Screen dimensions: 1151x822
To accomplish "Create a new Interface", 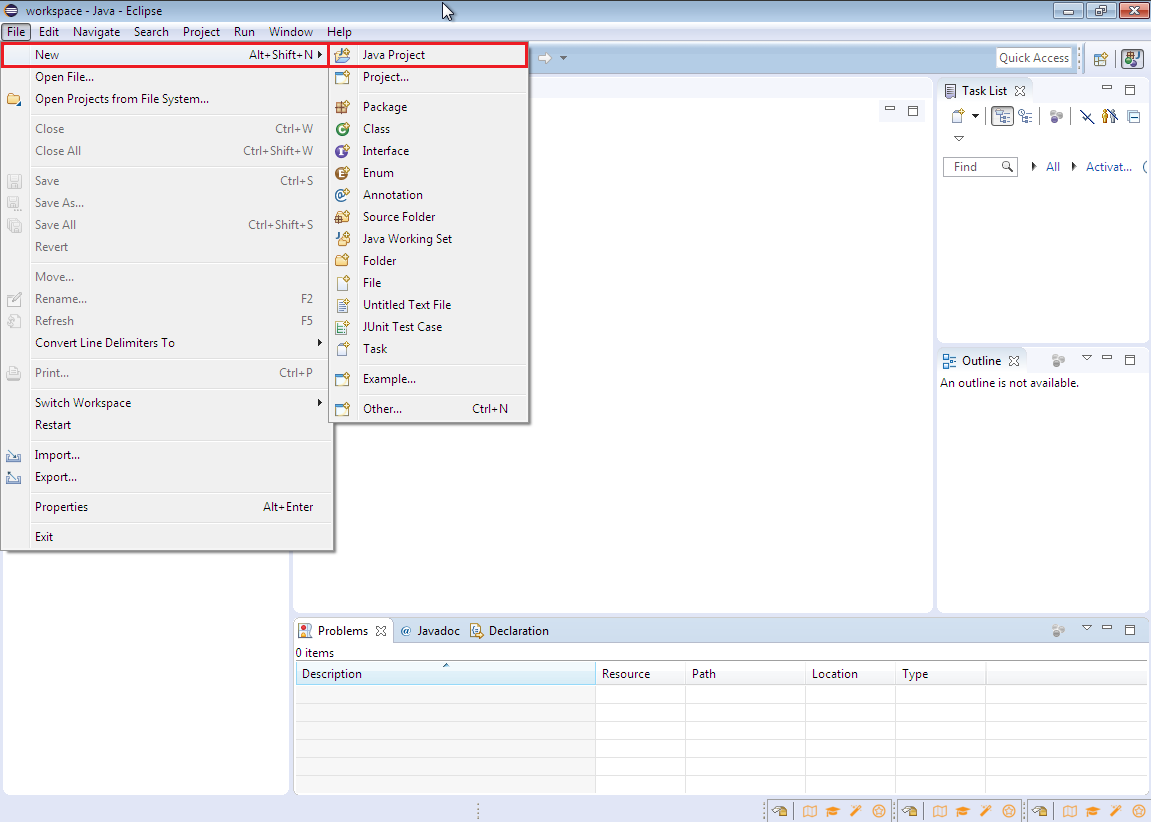I will 429,151.
